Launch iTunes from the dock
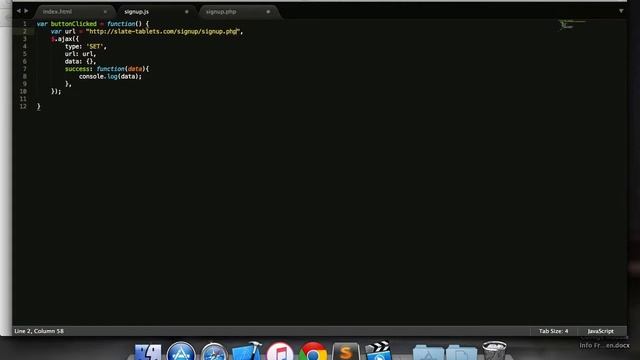 [280, 351]
